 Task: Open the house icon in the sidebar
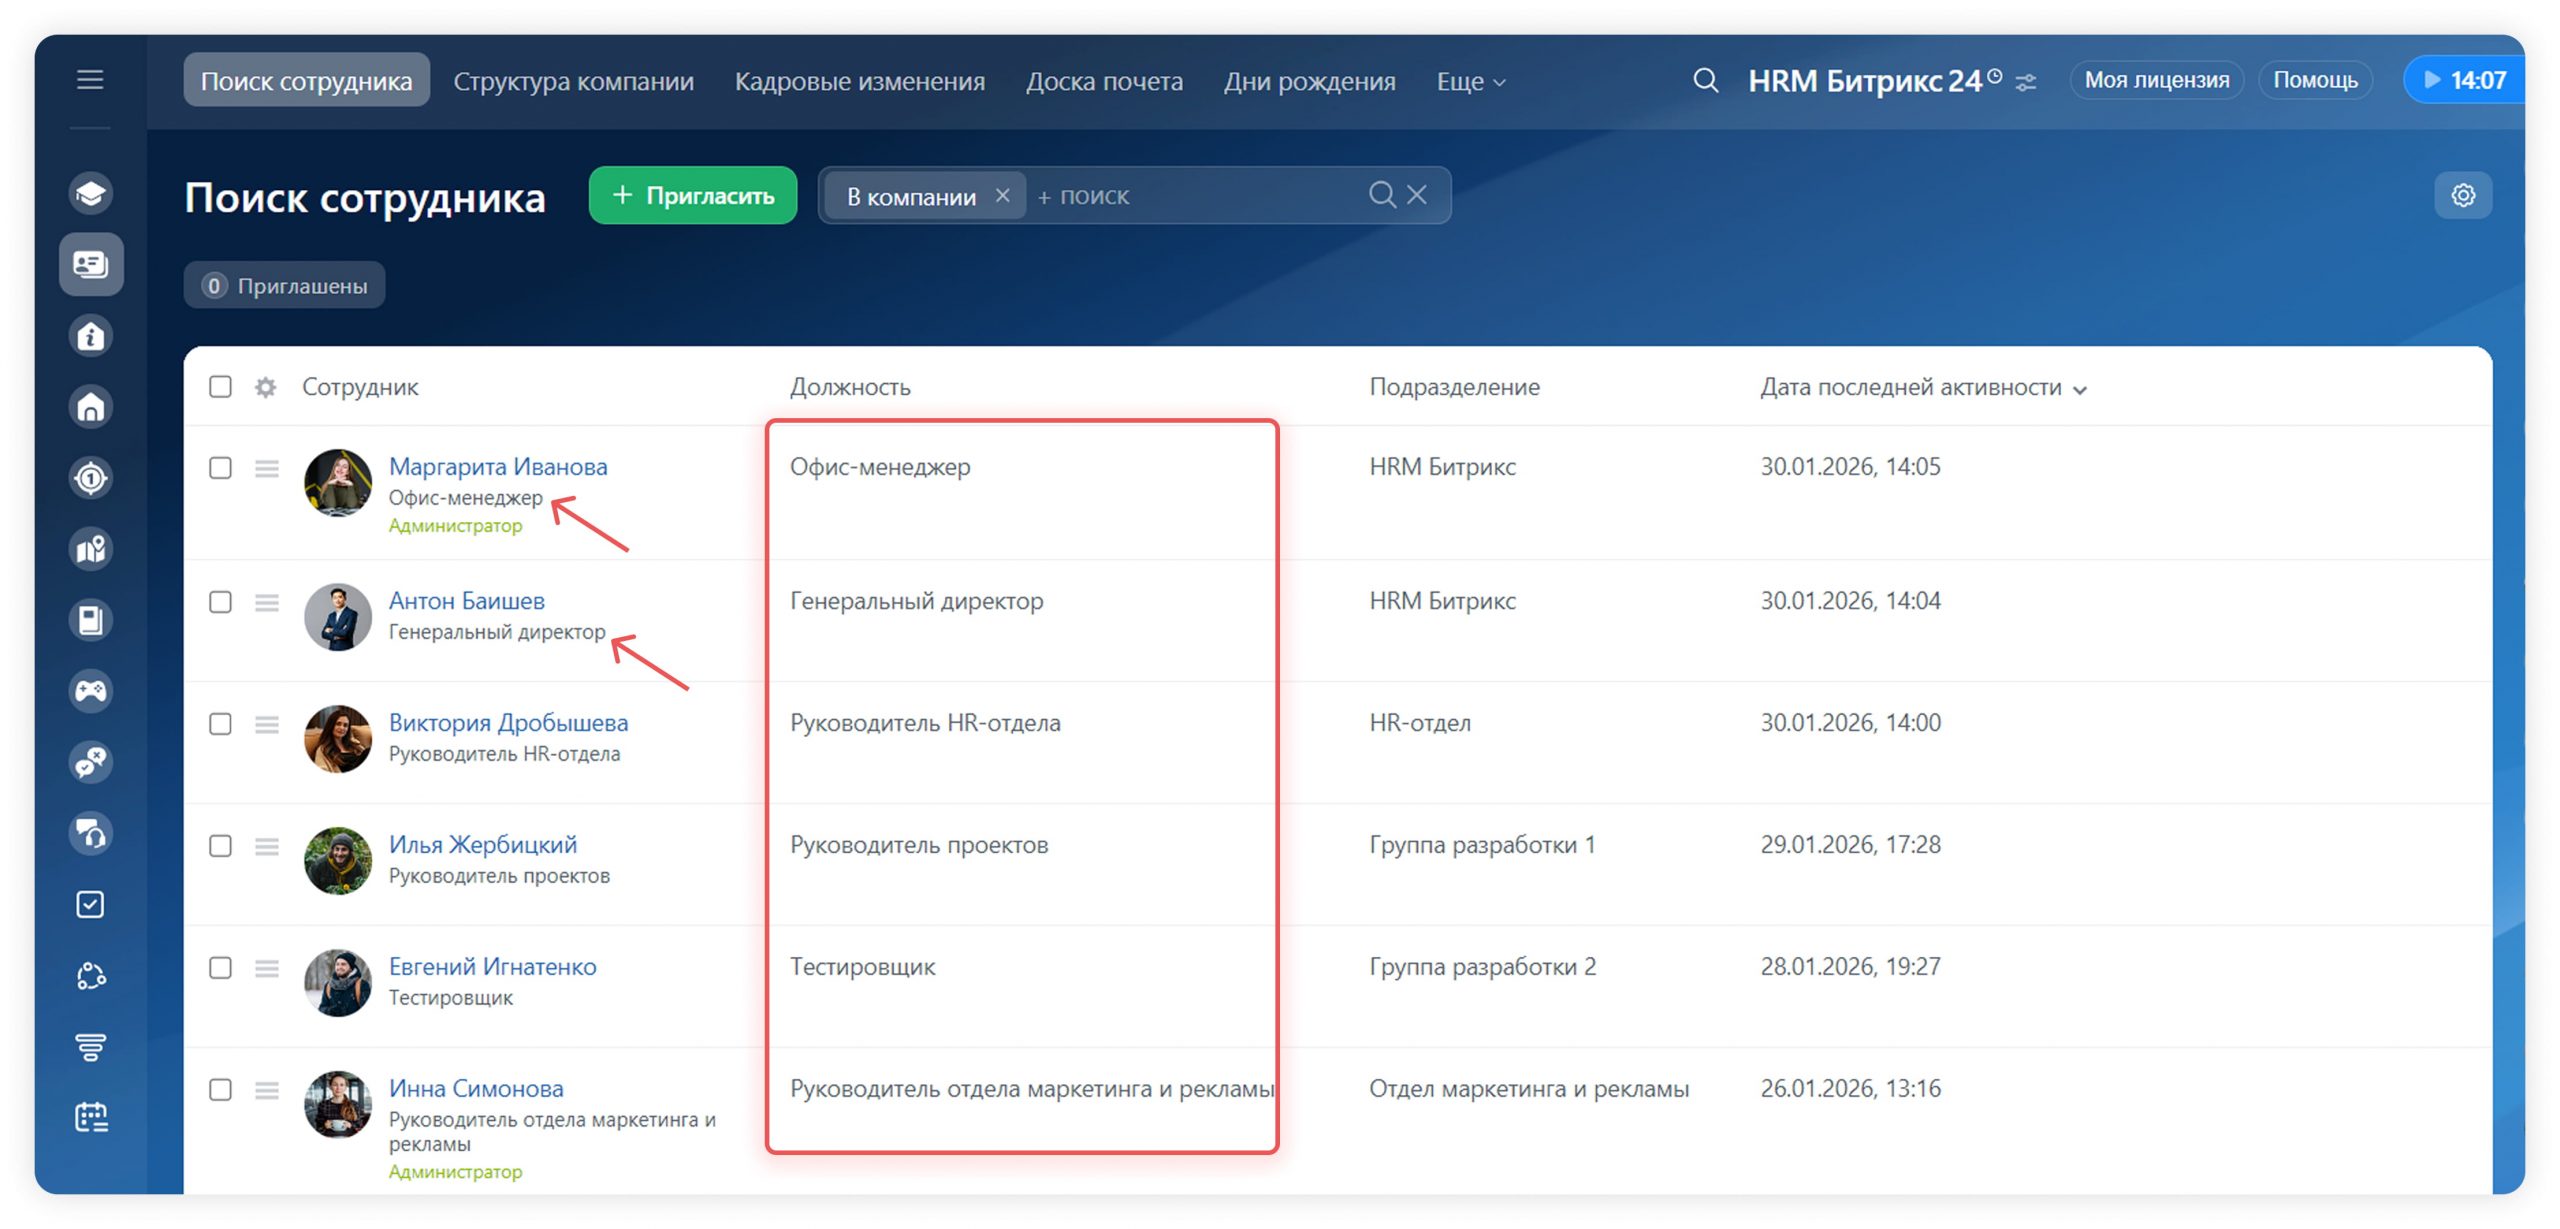pyautogui.click(x=91, y=407)
